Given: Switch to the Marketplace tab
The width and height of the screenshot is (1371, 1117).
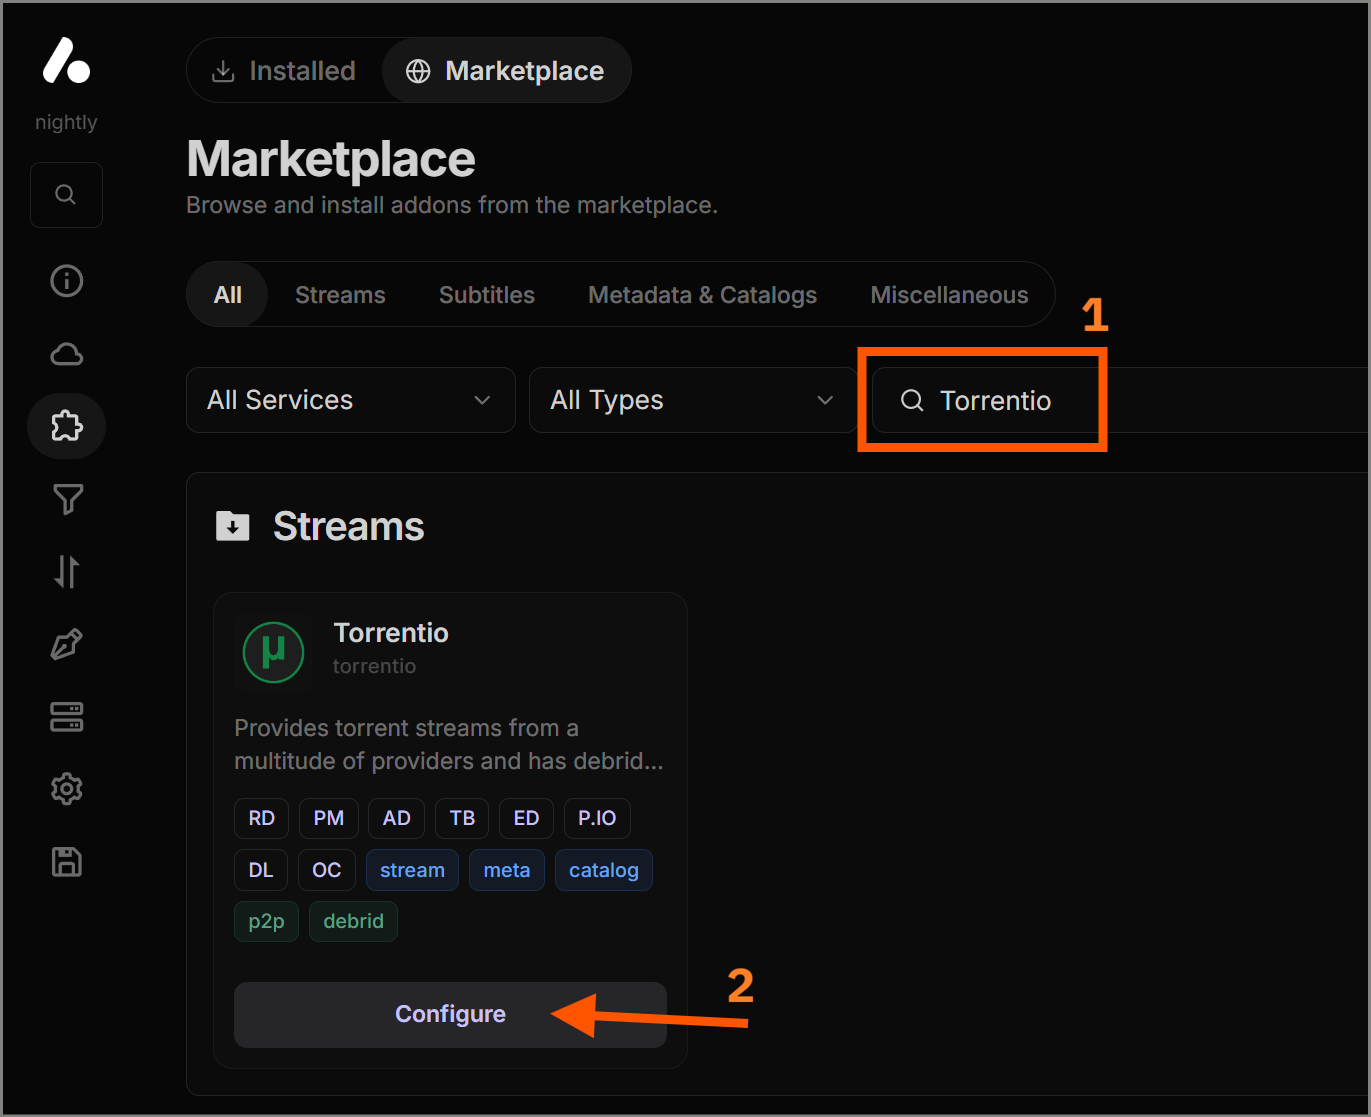Looking at the screenshot, I should 506,71.
